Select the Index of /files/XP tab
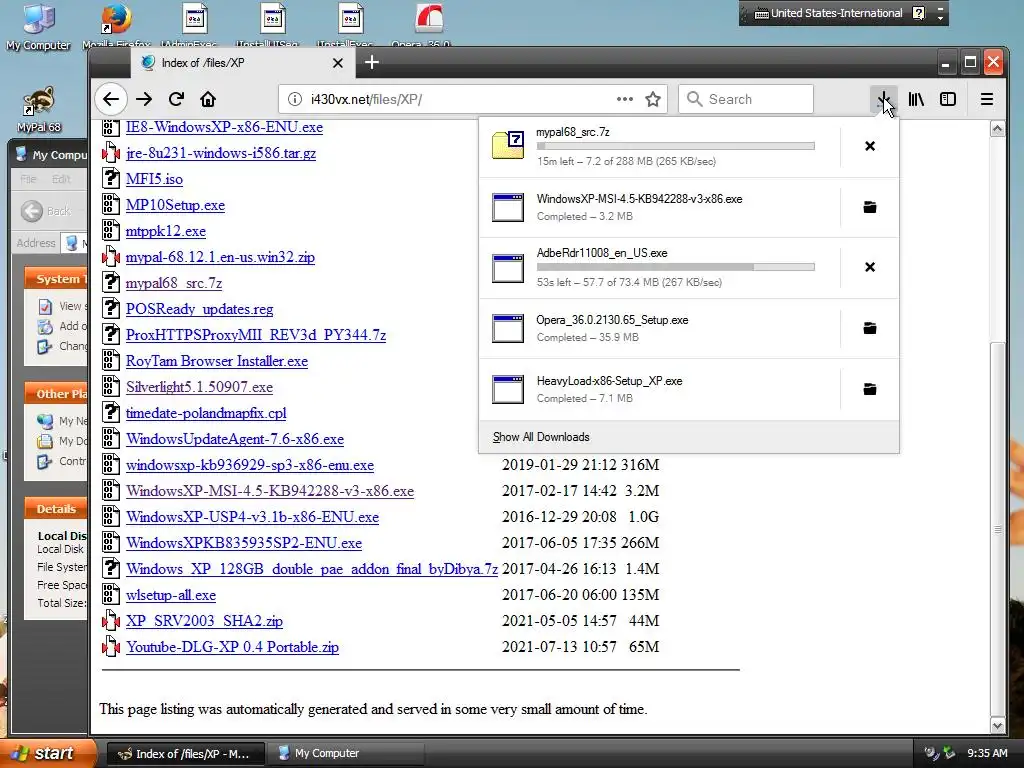The width and height of the screenshot is (1024, 768). (242, 63)
